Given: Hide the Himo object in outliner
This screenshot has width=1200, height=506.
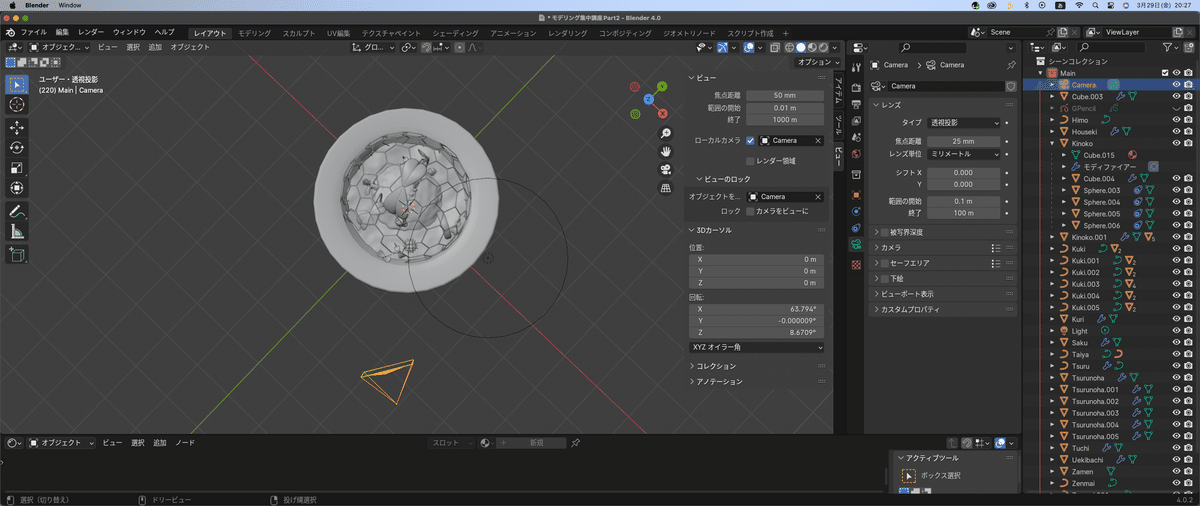Looking at the screenshot, I should click(1176, 120).
